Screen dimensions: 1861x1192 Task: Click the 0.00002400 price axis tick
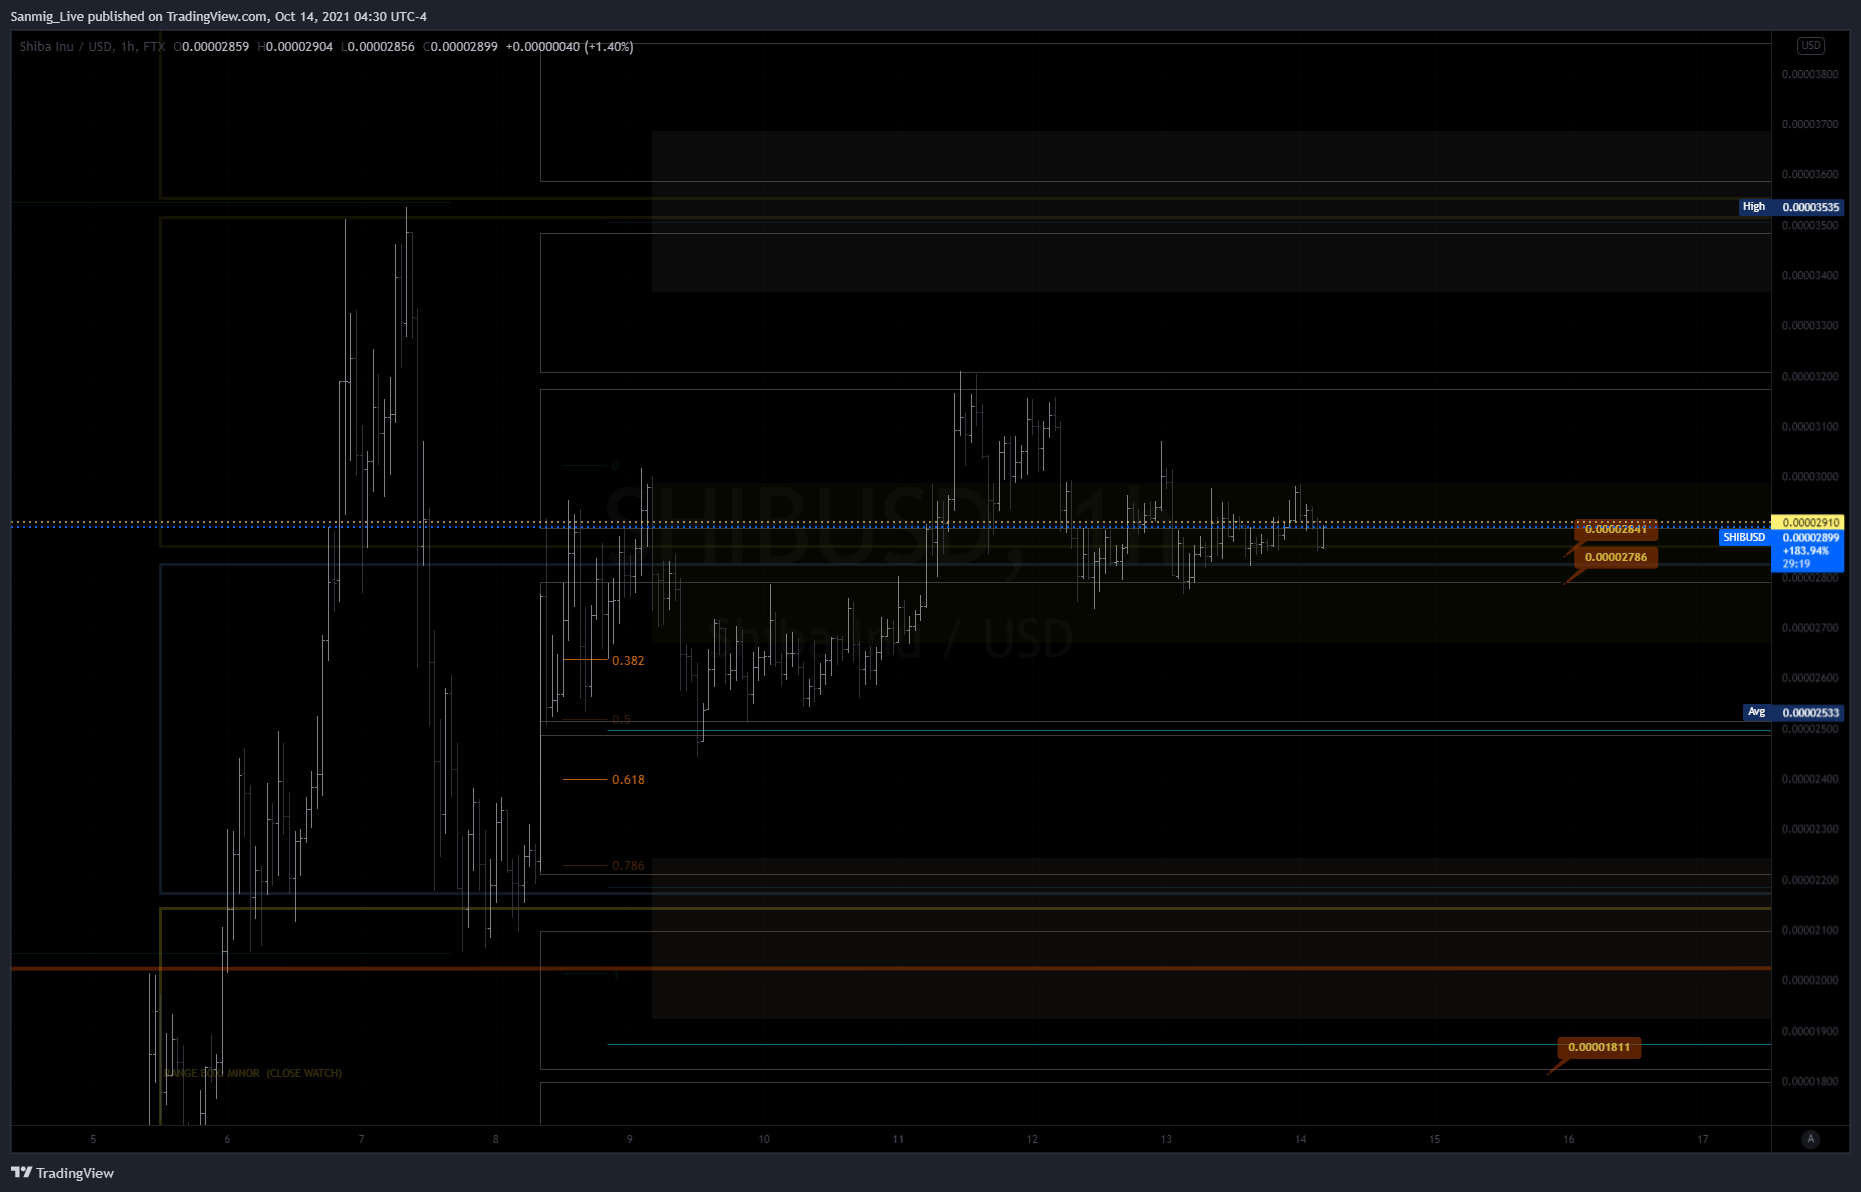pyautogui.click(x=1810, y=778)
